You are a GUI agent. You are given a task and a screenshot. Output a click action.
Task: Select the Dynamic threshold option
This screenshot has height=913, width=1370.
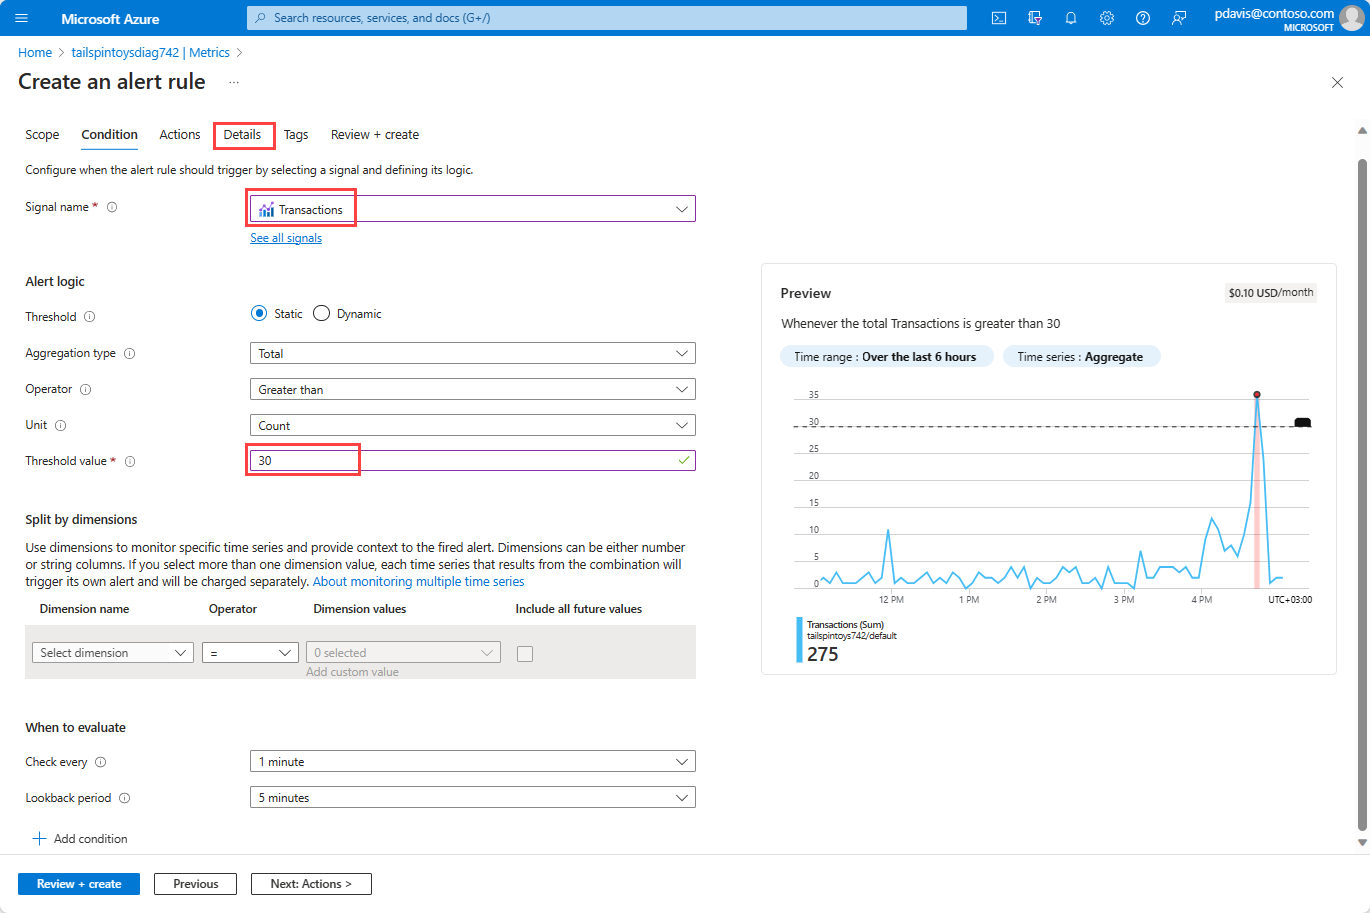(x=322, y=314)
